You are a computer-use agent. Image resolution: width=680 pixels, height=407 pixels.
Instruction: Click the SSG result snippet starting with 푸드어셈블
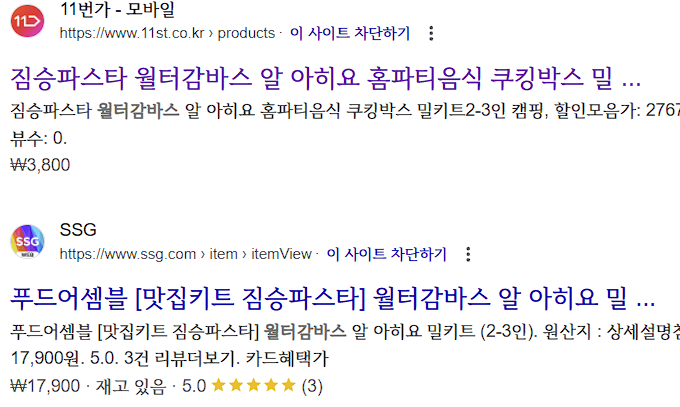pos(340,331)
